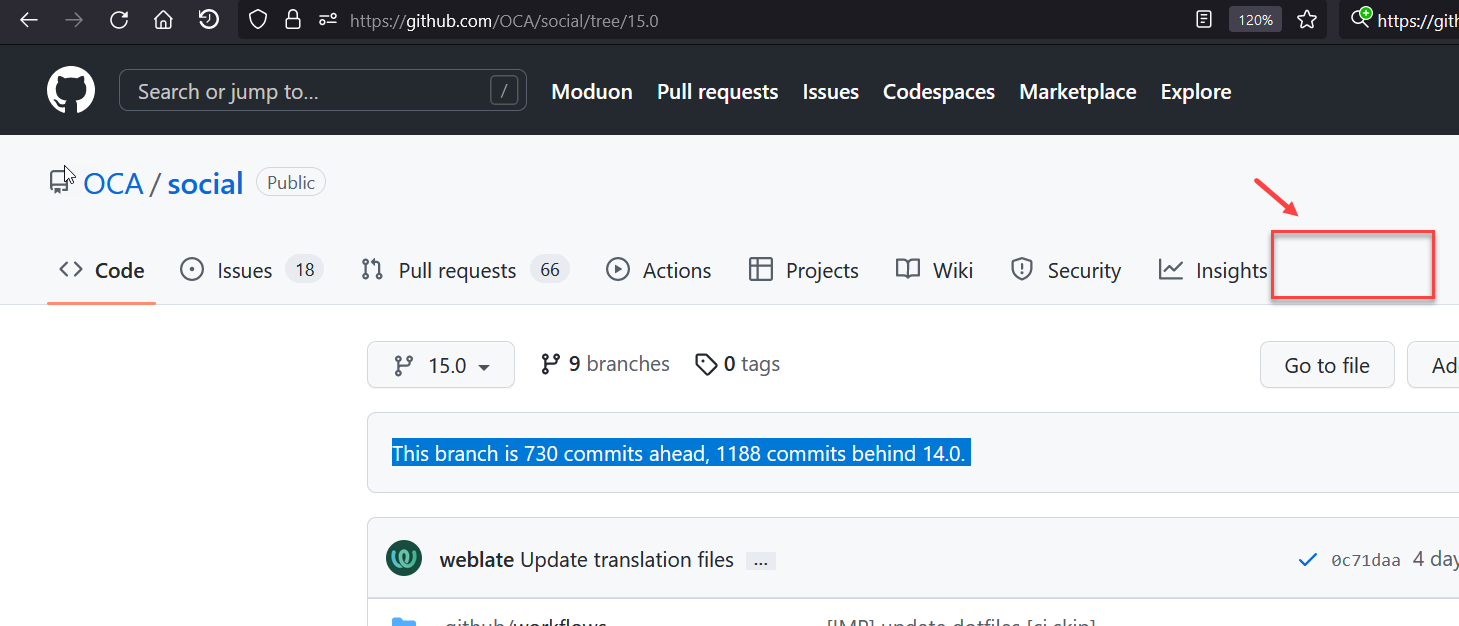Viewport: 1459px width, 626px height.
Task: Click the shield tracking protection icon
Action: coord(258,20)
